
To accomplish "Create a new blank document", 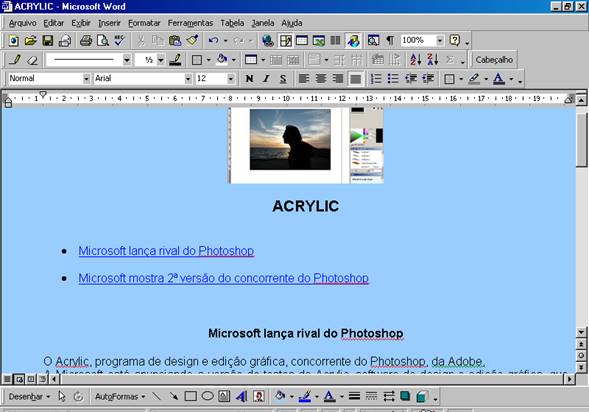I will click(14, 40).
